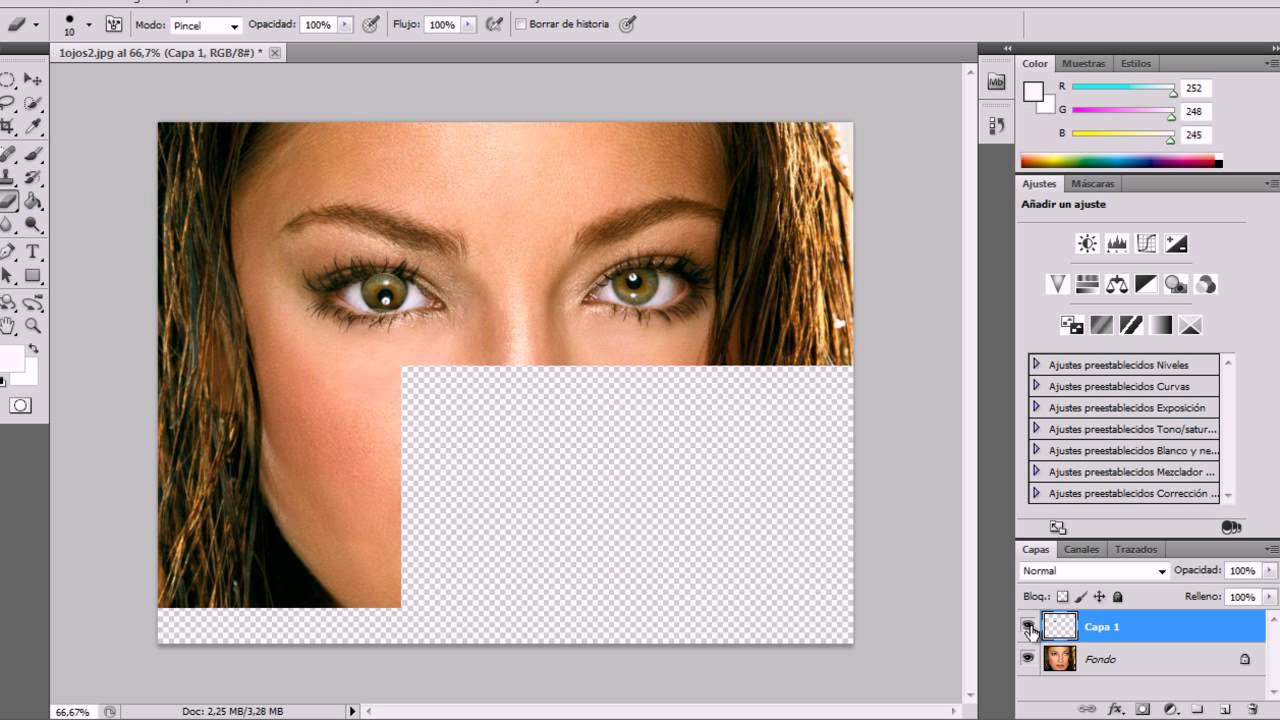
Task: Add a Color Balance adjustment
Action: (x=1117, y=285)
